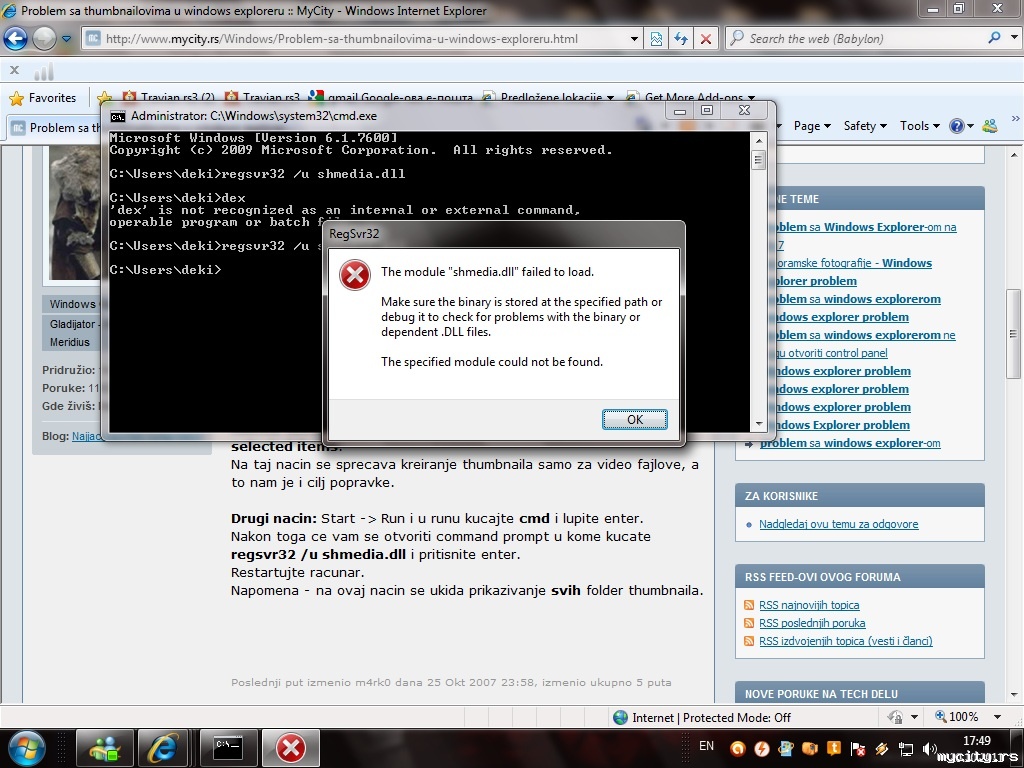1024x768 pixels.
Task: Open 'RSS izdvojenih topica (vesti i članci)' link
Action: (x=846, y=641)
